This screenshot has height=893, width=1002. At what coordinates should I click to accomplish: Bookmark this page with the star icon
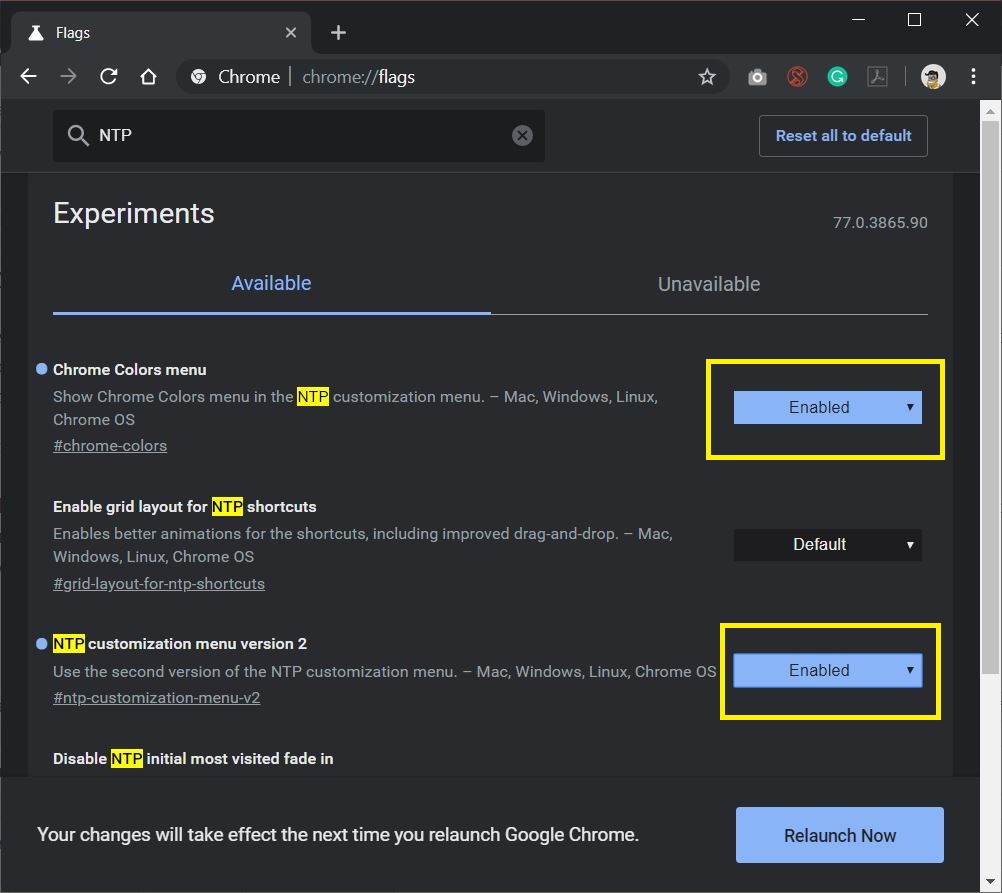[x=707, y=77]
